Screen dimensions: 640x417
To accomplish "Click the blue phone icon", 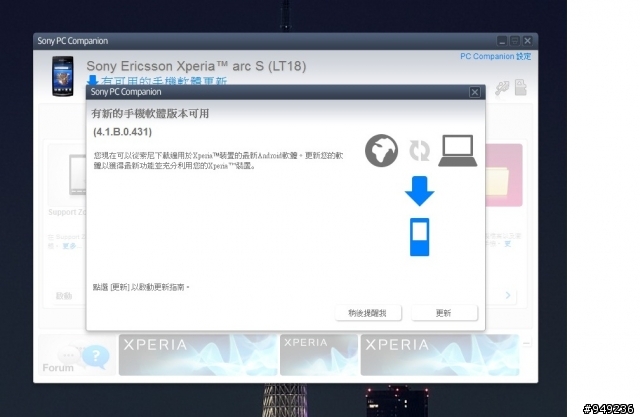I will coord(420,237).
